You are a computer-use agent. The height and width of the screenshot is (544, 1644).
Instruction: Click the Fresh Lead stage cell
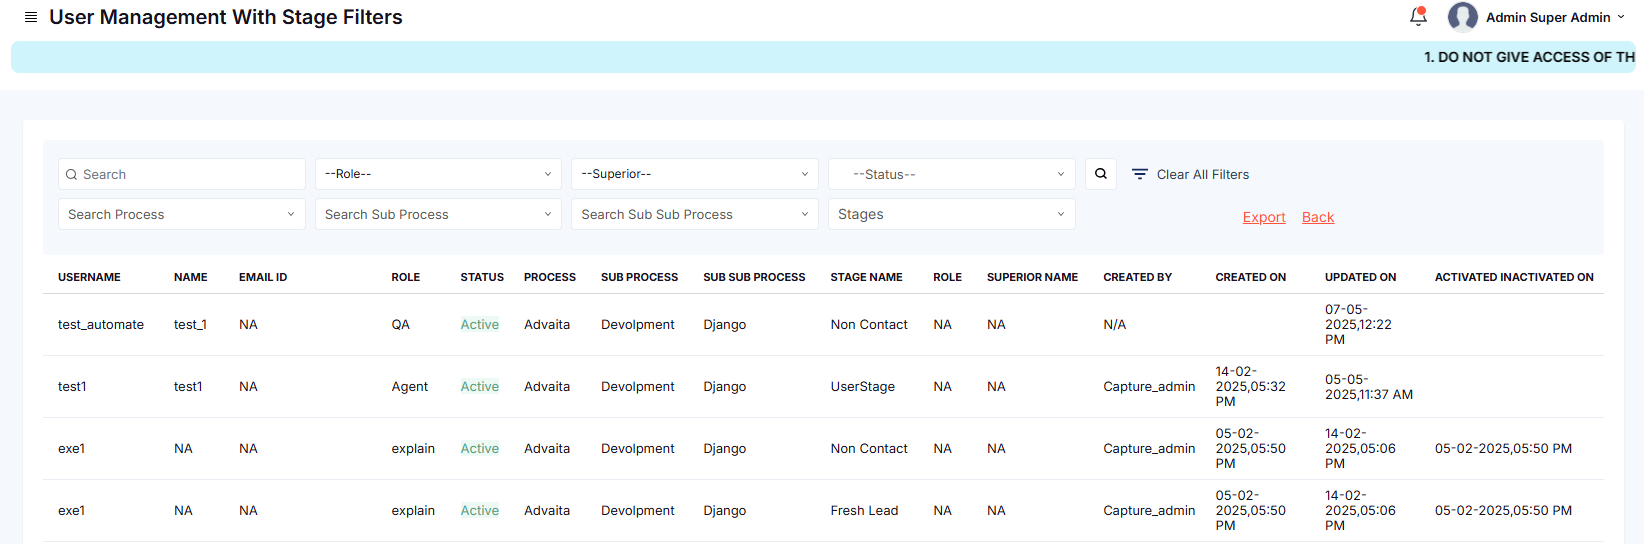pyautogui.click(x=864, y=511)
